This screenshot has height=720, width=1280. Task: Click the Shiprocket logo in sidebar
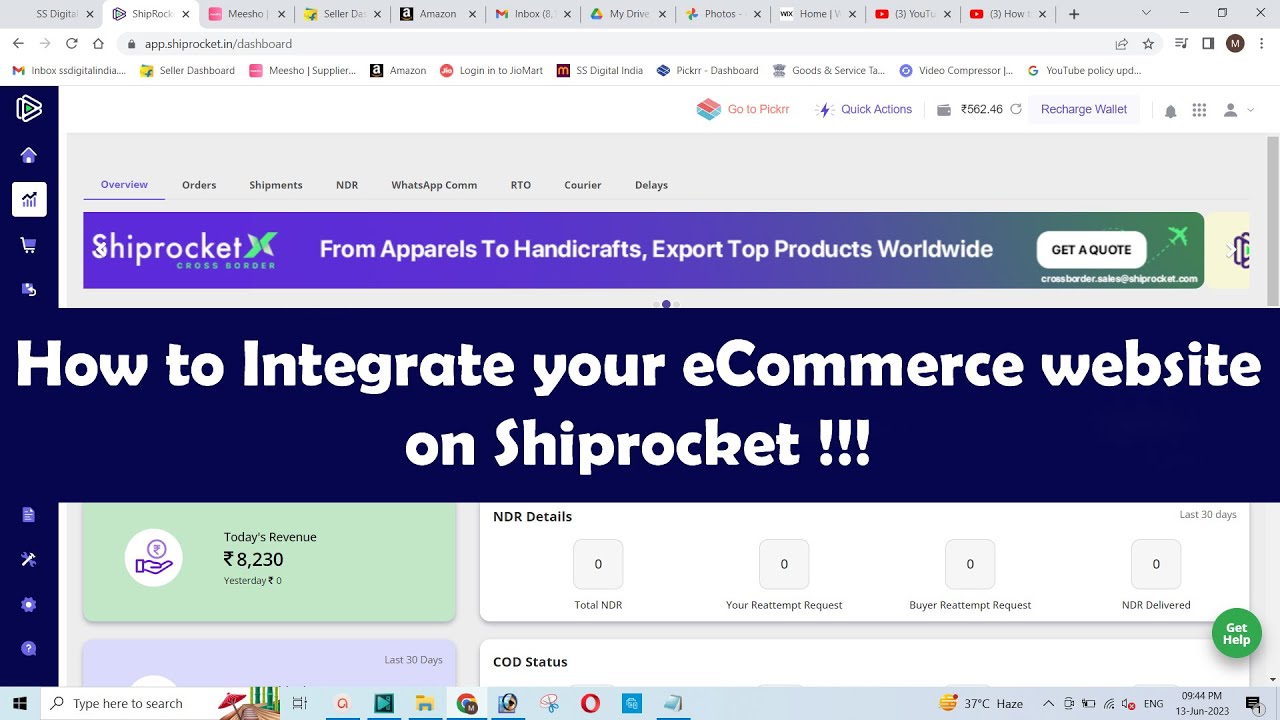tap(29, 109)
